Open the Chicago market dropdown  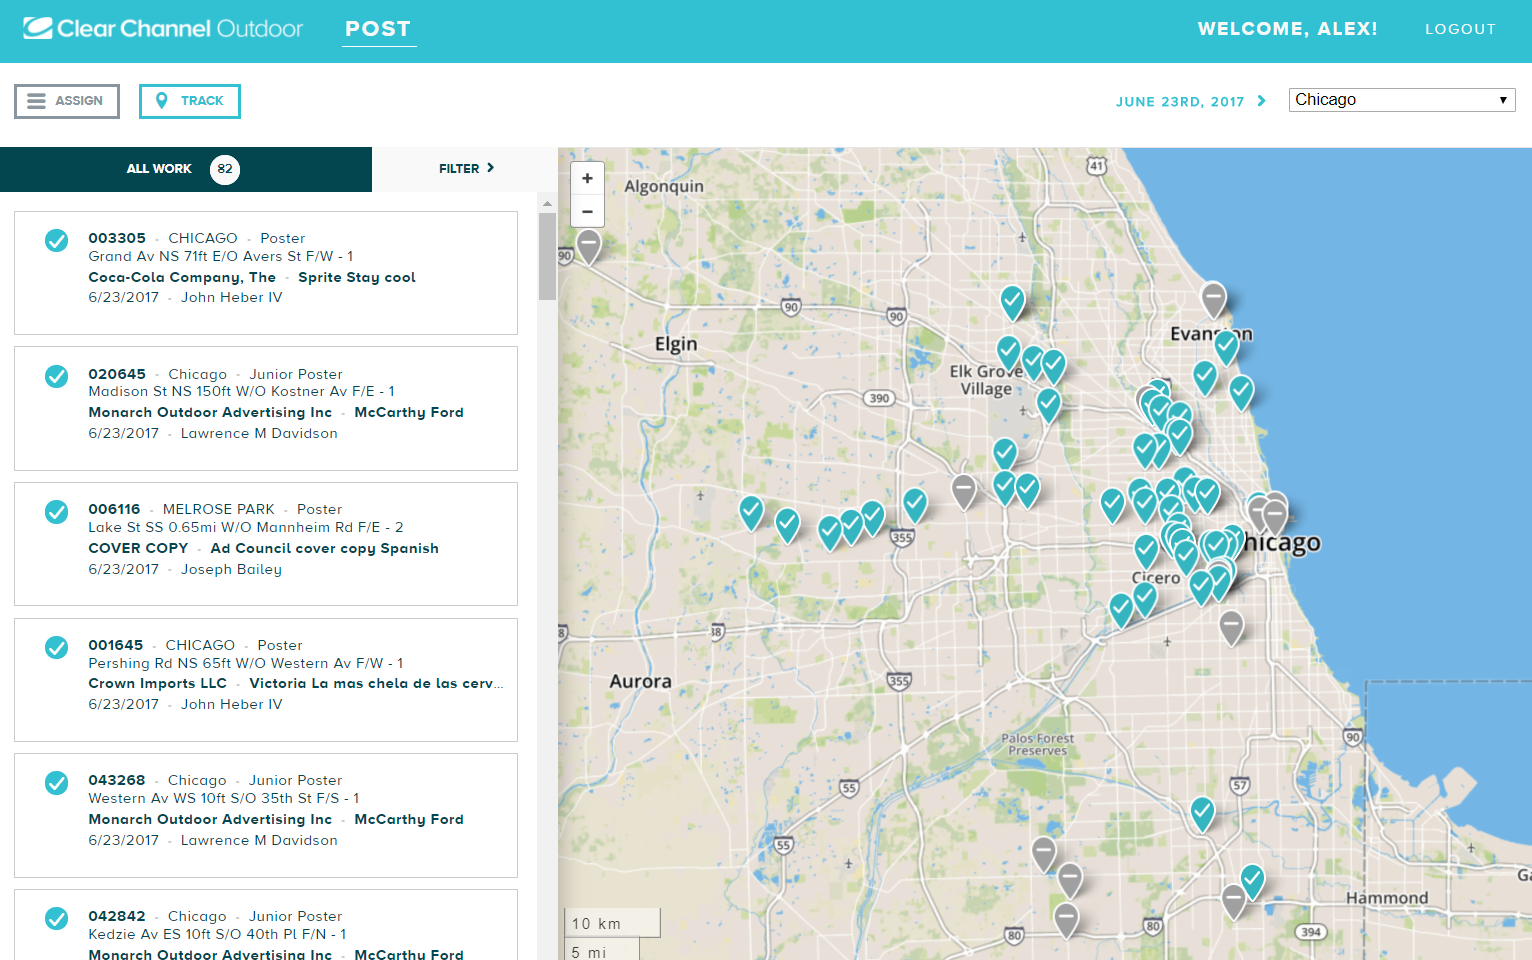pyautogui.click(x=1401, y=99)
